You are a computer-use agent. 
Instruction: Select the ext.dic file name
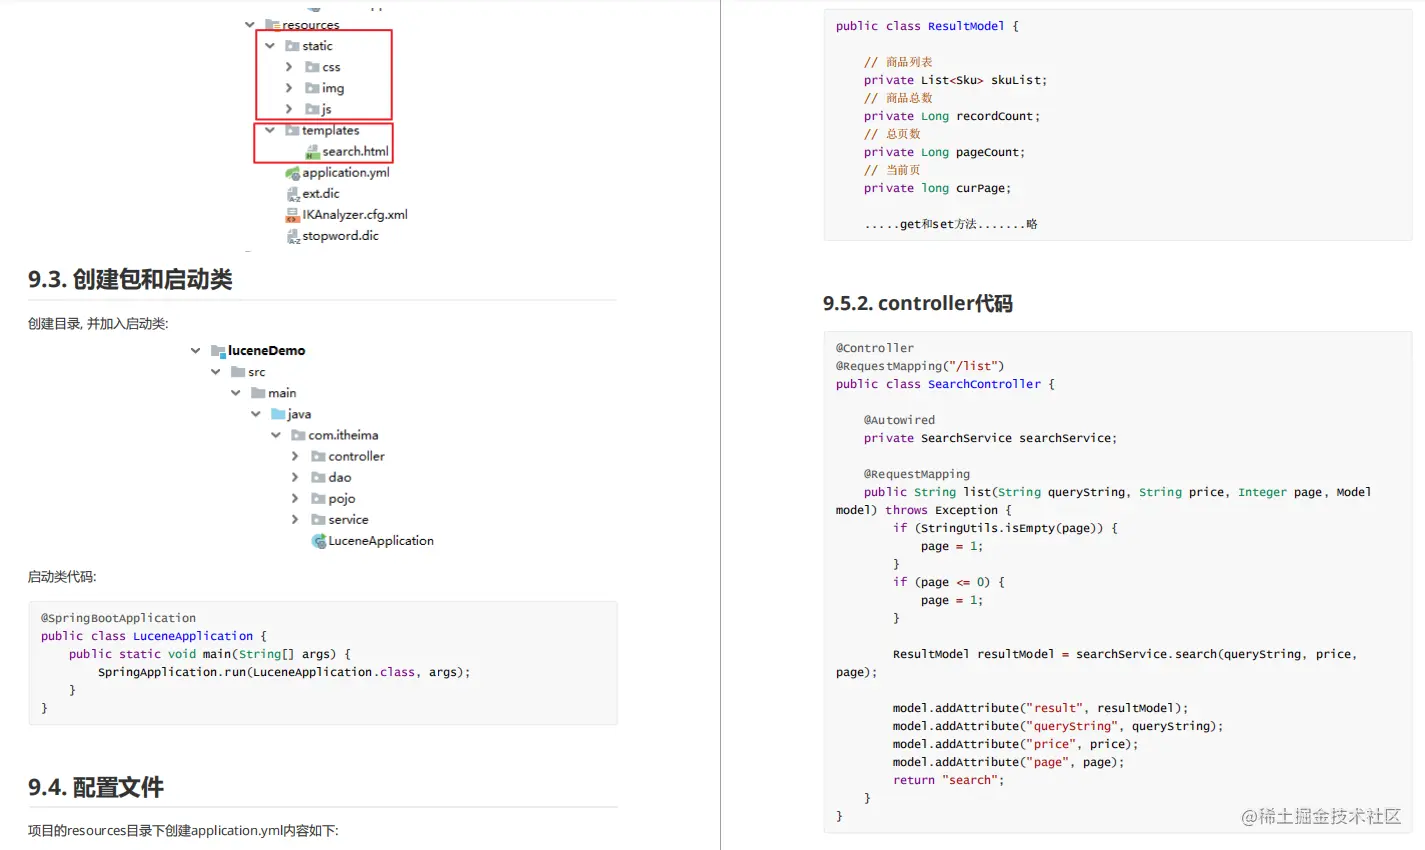pyautogui.click(x=321, y=194)
